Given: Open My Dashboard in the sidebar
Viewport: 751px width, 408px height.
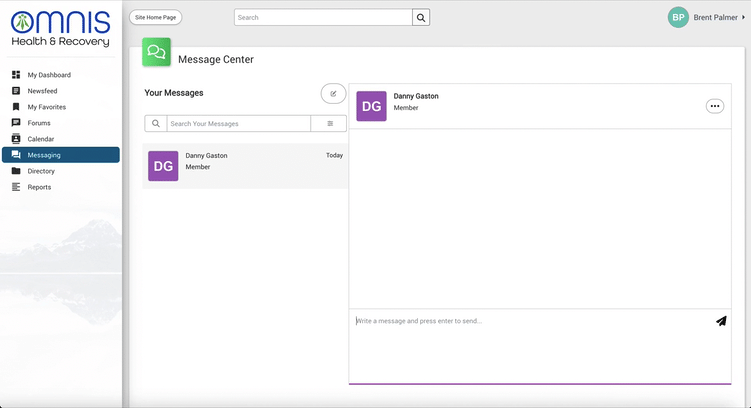Looking at the screenshot, I should point(48,75).
